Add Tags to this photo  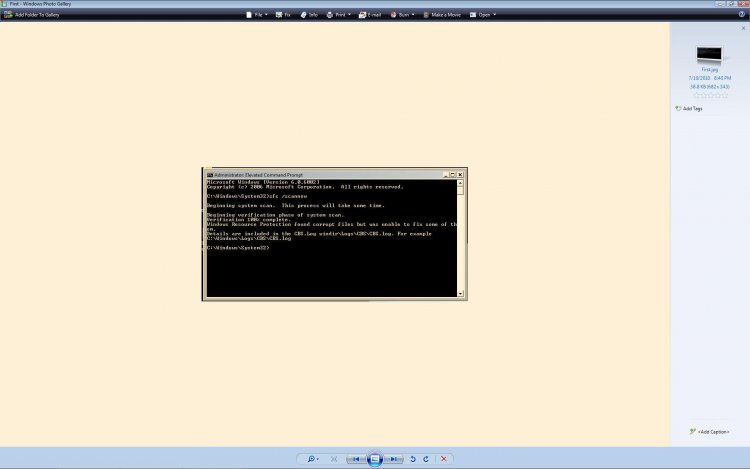point(689,109)
